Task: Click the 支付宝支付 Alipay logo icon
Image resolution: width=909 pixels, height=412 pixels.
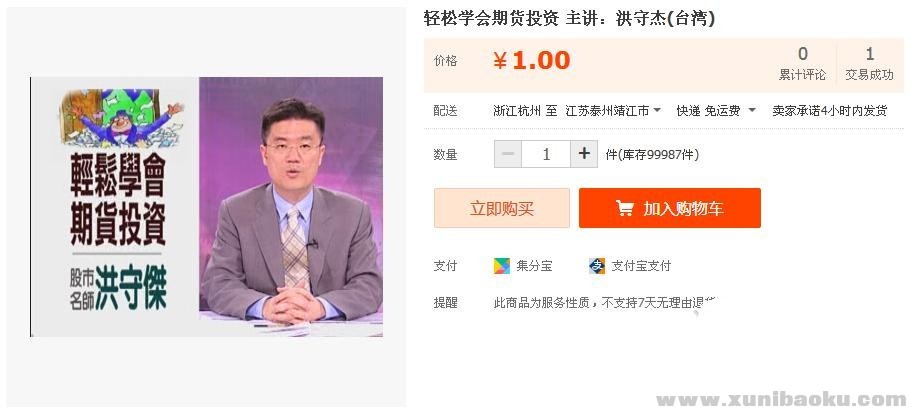Action: (597, 266)
